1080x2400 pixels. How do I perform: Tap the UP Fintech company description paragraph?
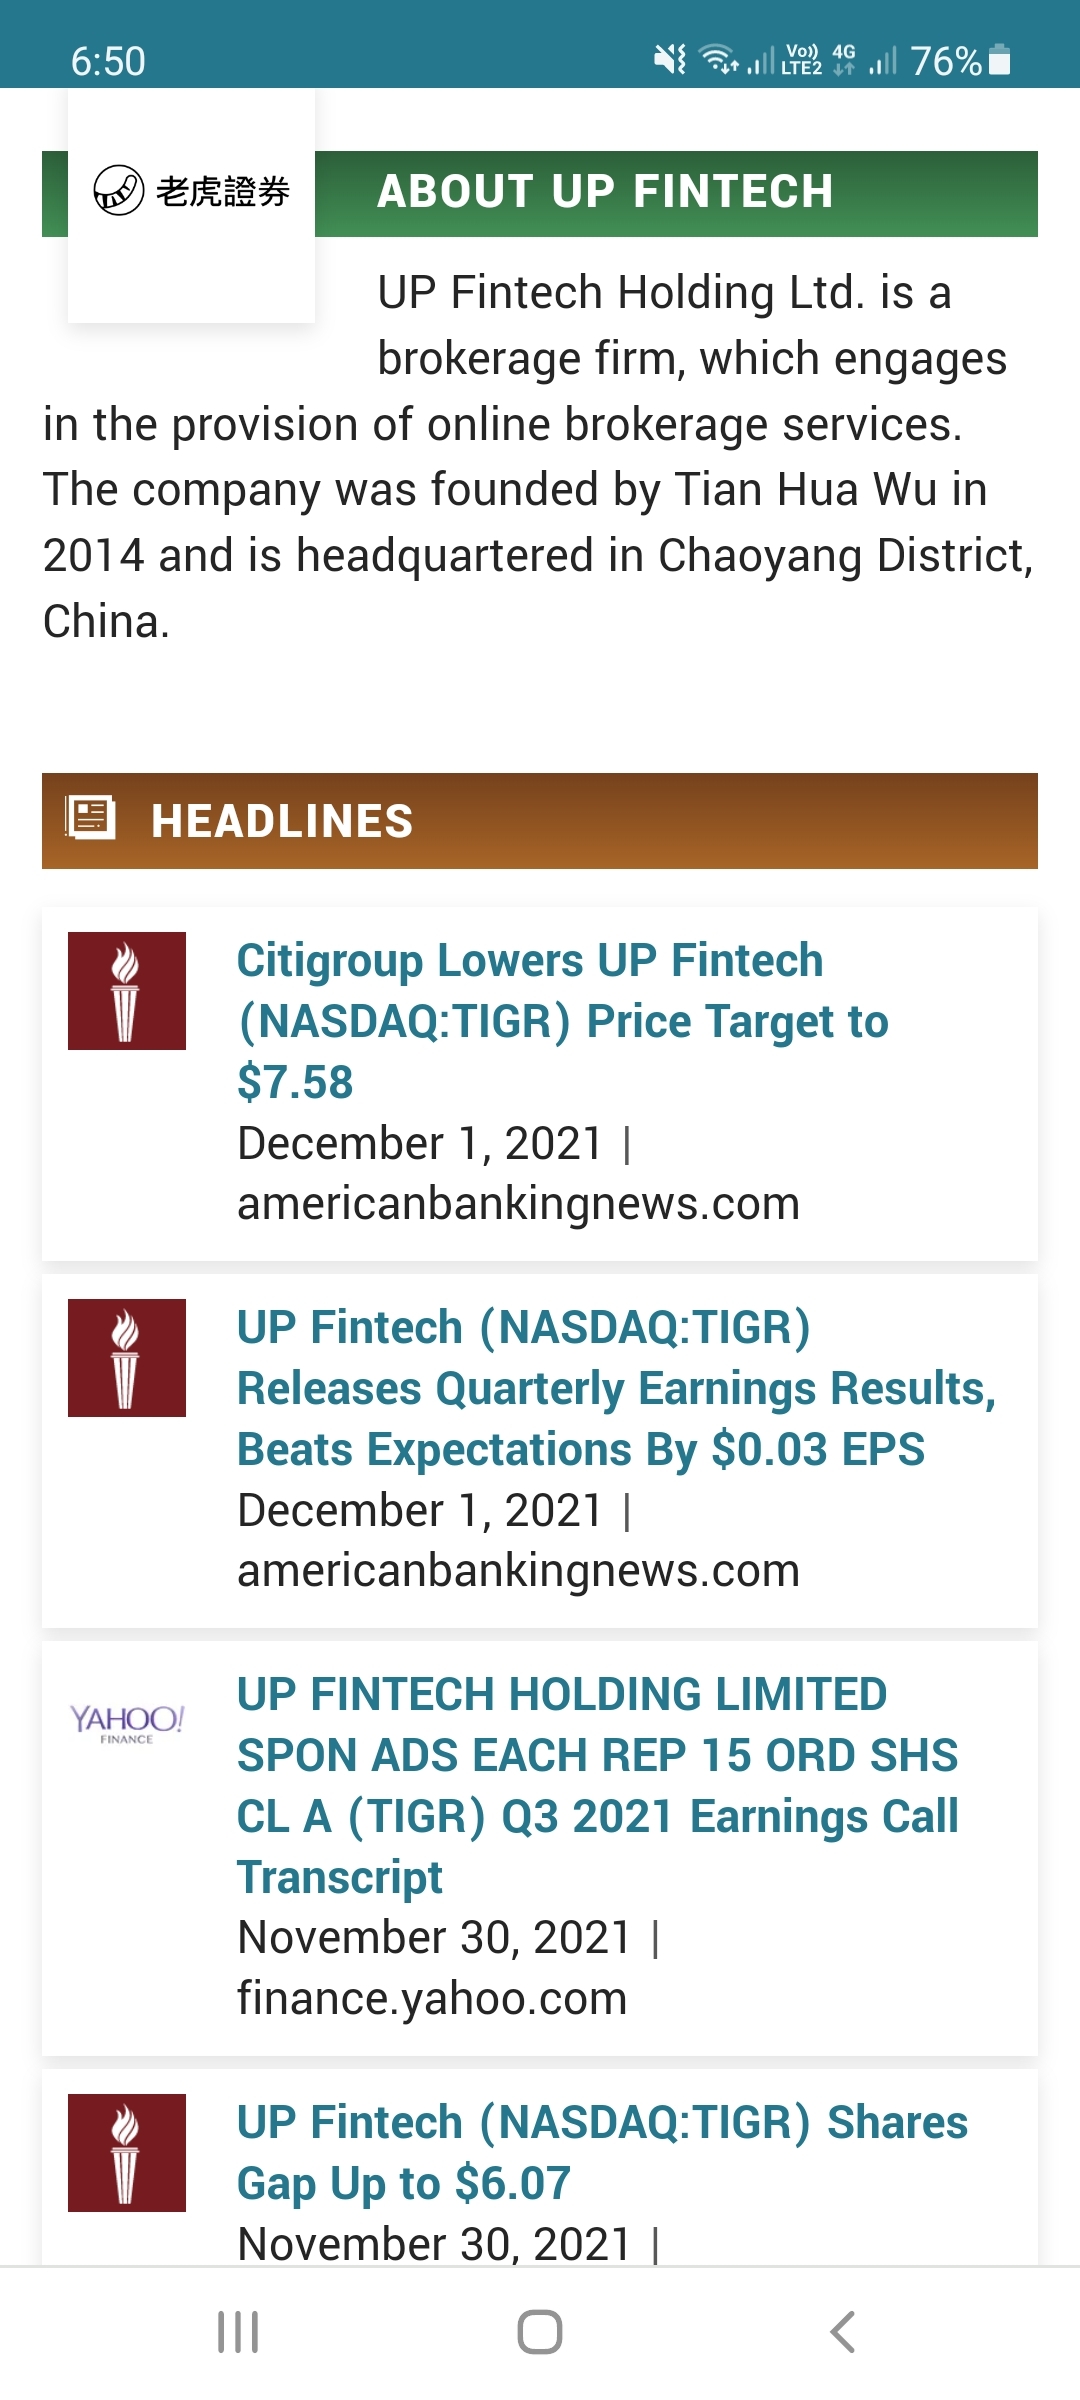pos(540,456)
